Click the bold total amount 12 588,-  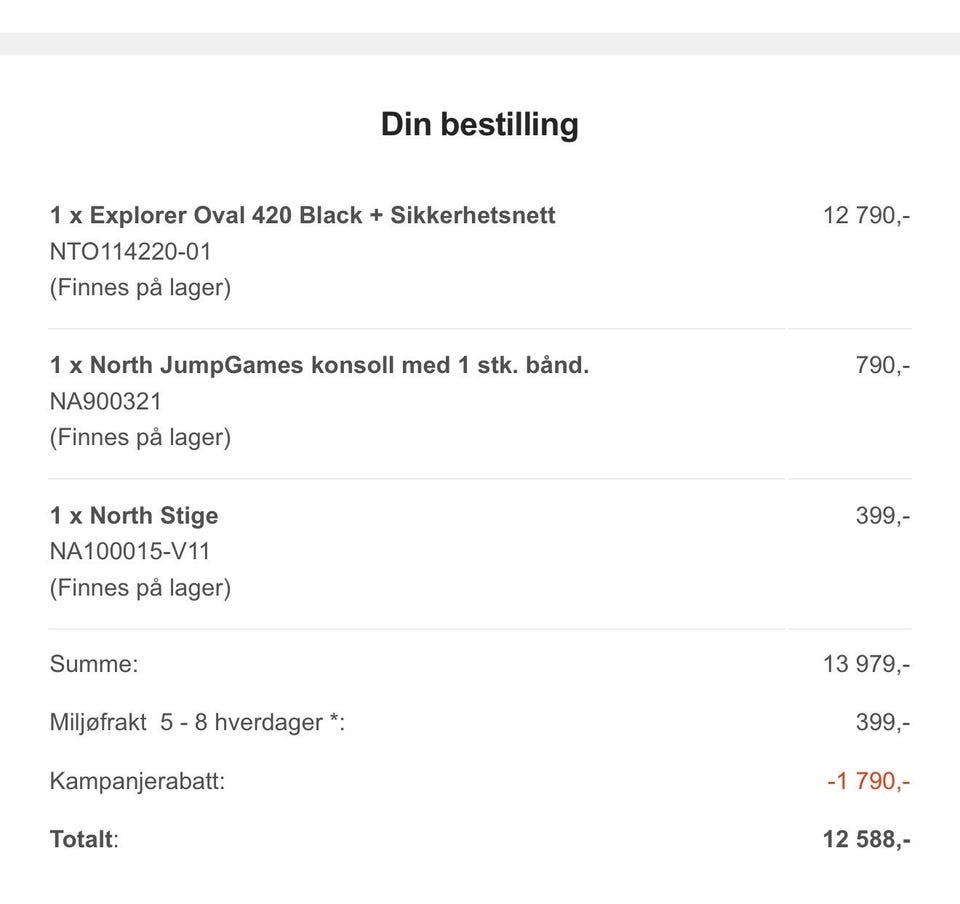pyautogui.click(x=866, y=839)
